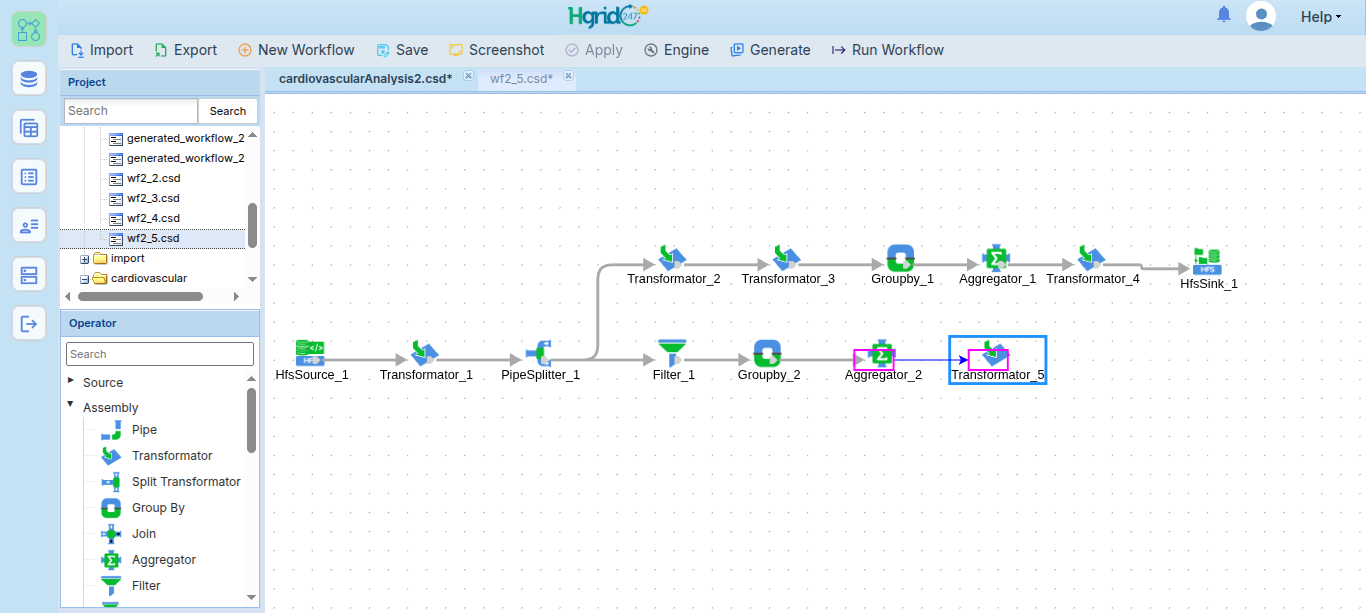Select the Transformator_3 node icon
This screenshot has width=1366, height=613.
[x=786, y=257]
